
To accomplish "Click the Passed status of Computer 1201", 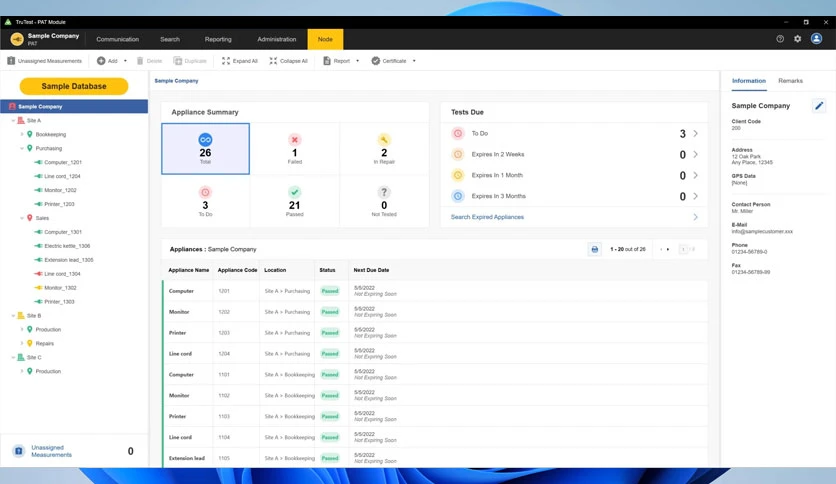I will tap(330, 291).
